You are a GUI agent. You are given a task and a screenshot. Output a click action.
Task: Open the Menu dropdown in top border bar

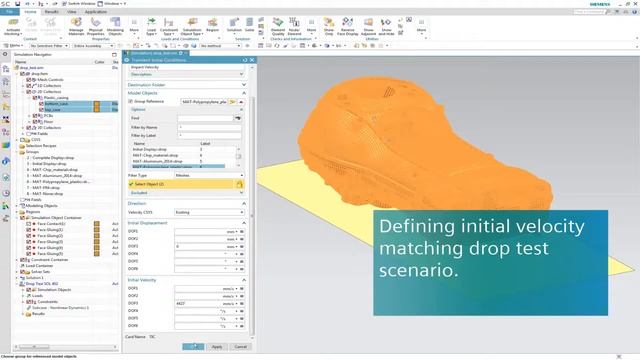pos(13,46)
